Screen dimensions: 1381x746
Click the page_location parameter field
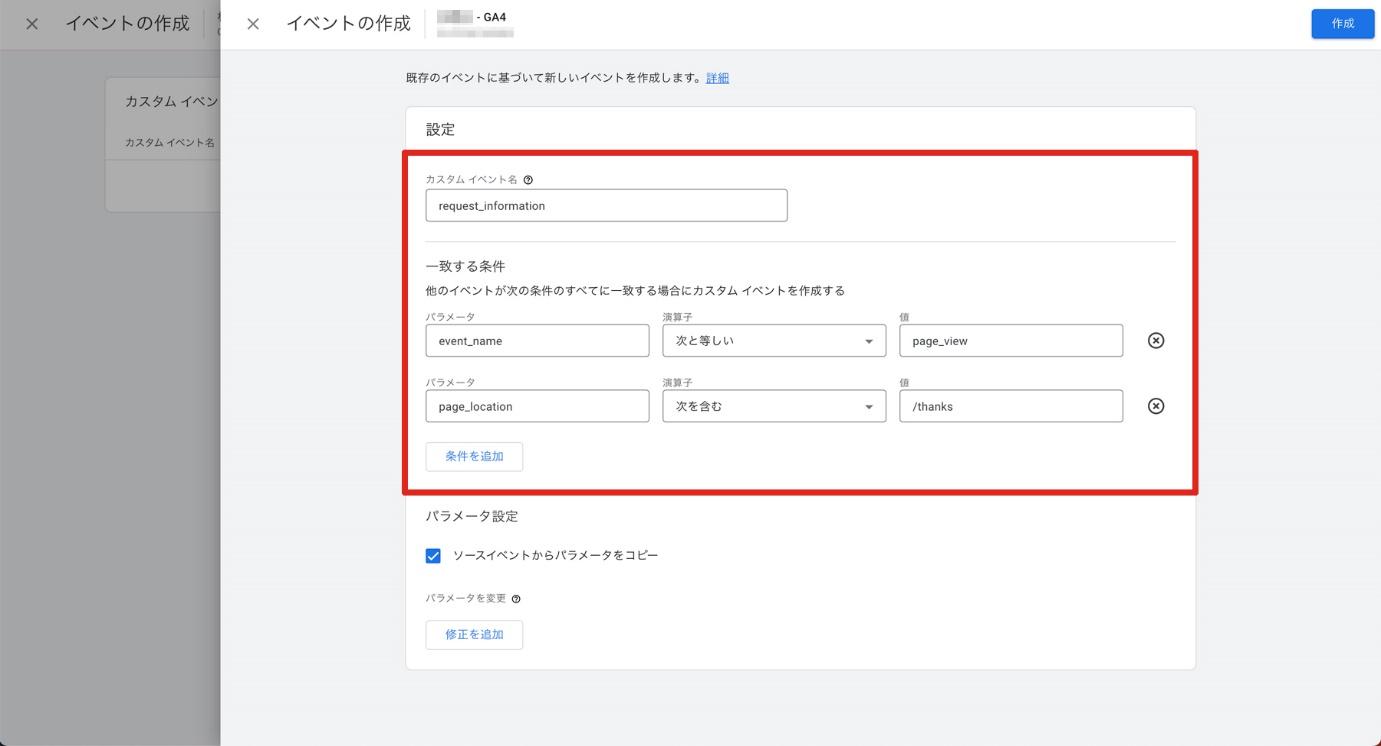(537, 406)
